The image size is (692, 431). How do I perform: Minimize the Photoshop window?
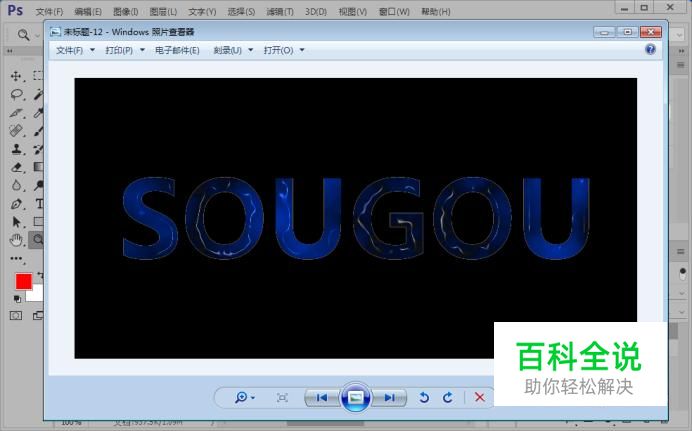pyautogui.click(x=624, y=8)
